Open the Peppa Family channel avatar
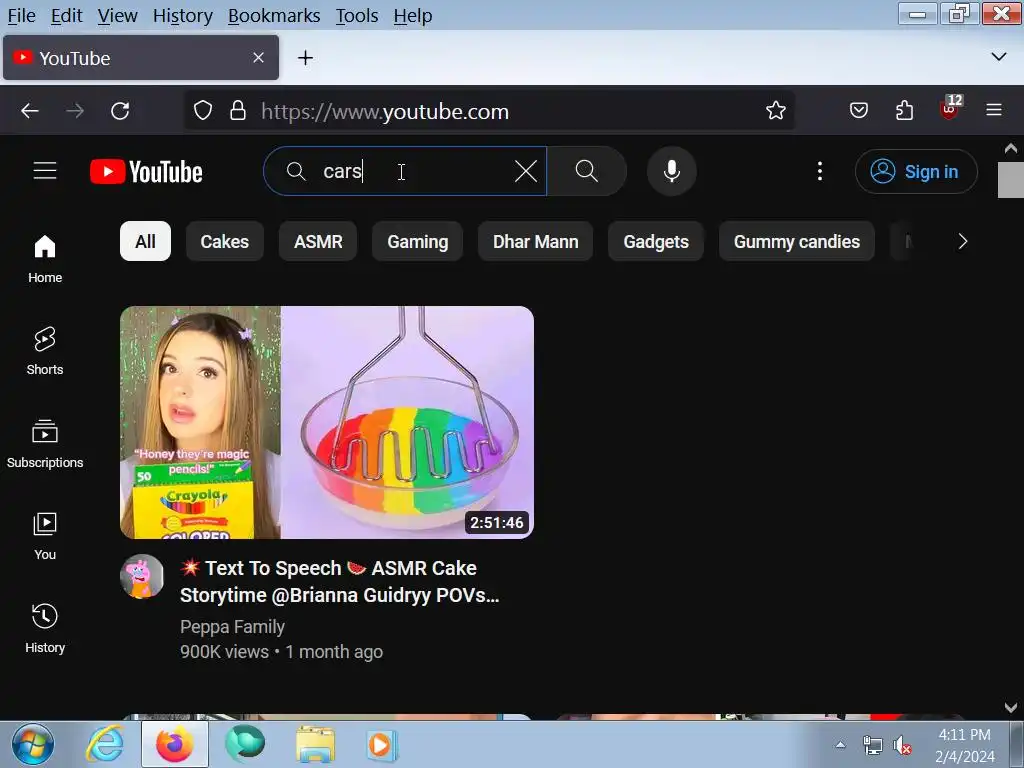Screen dimensions: 1024x768 [142, 576]
